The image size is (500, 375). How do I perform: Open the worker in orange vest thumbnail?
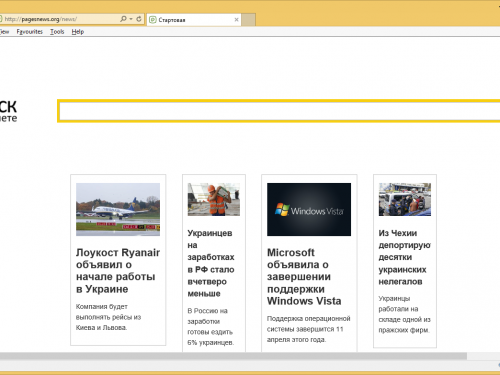[x=214, y=199]
